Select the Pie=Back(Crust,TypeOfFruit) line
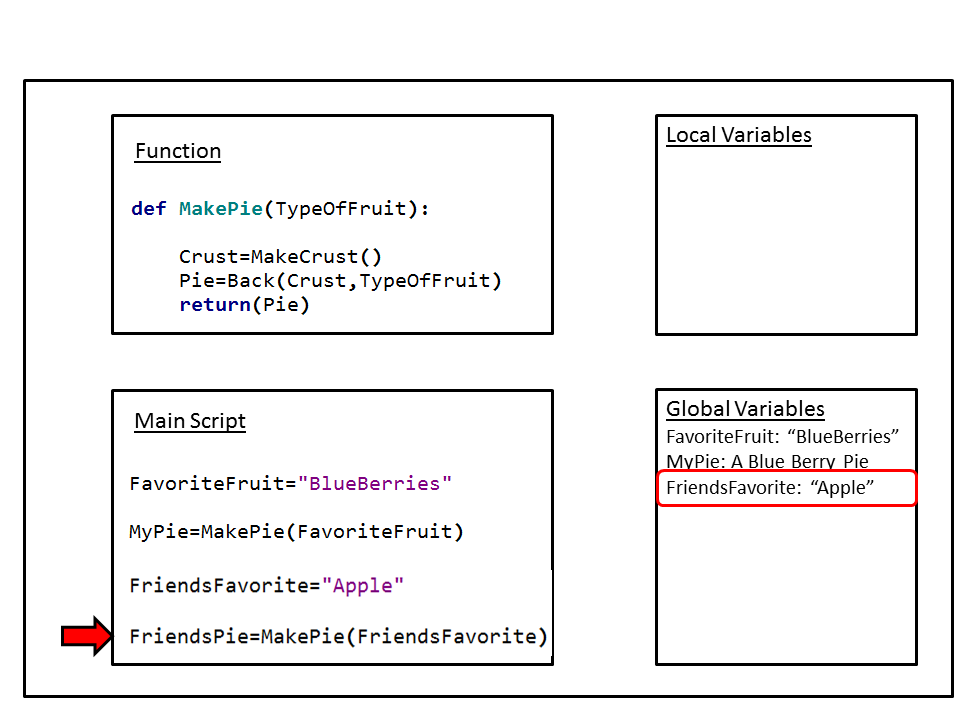Viewport: 960px width, 720px height. pos(340,280)
